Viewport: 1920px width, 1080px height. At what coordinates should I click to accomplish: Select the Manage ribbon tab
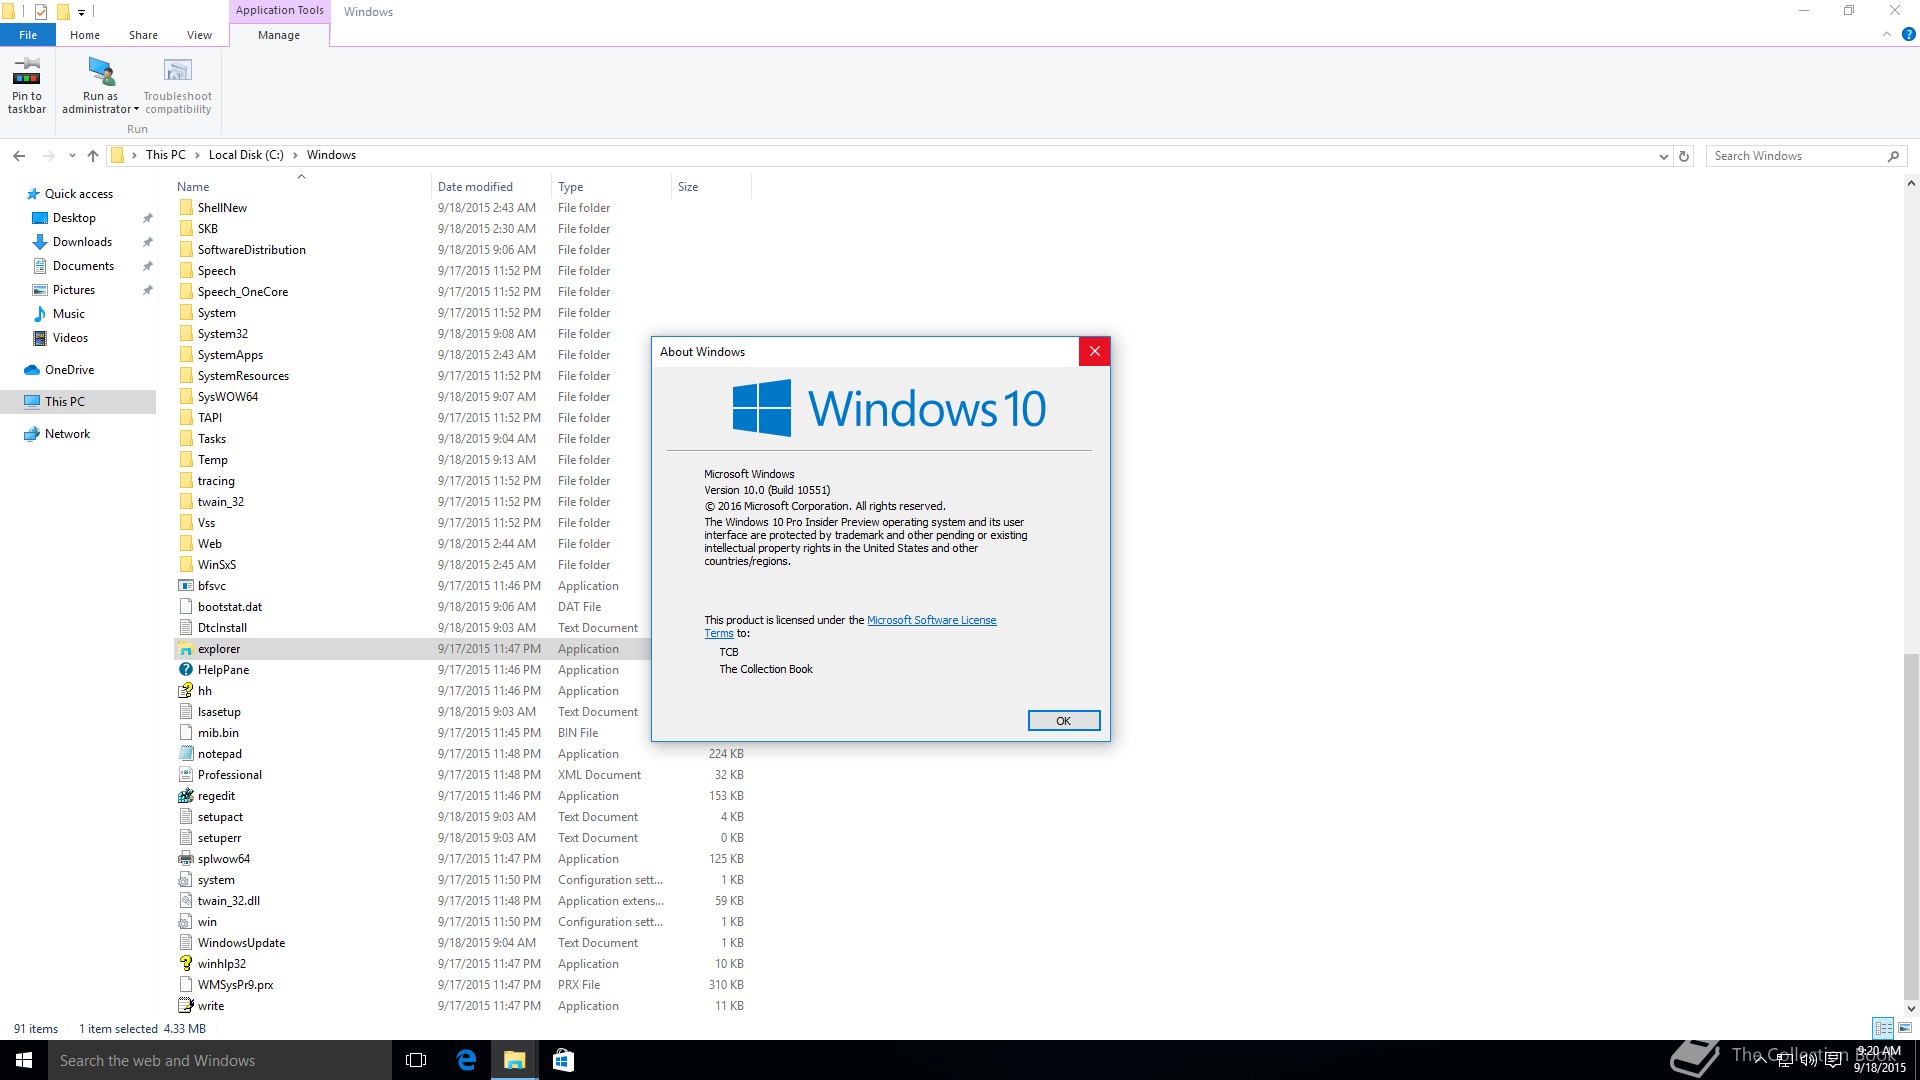[x=279, y=35]
